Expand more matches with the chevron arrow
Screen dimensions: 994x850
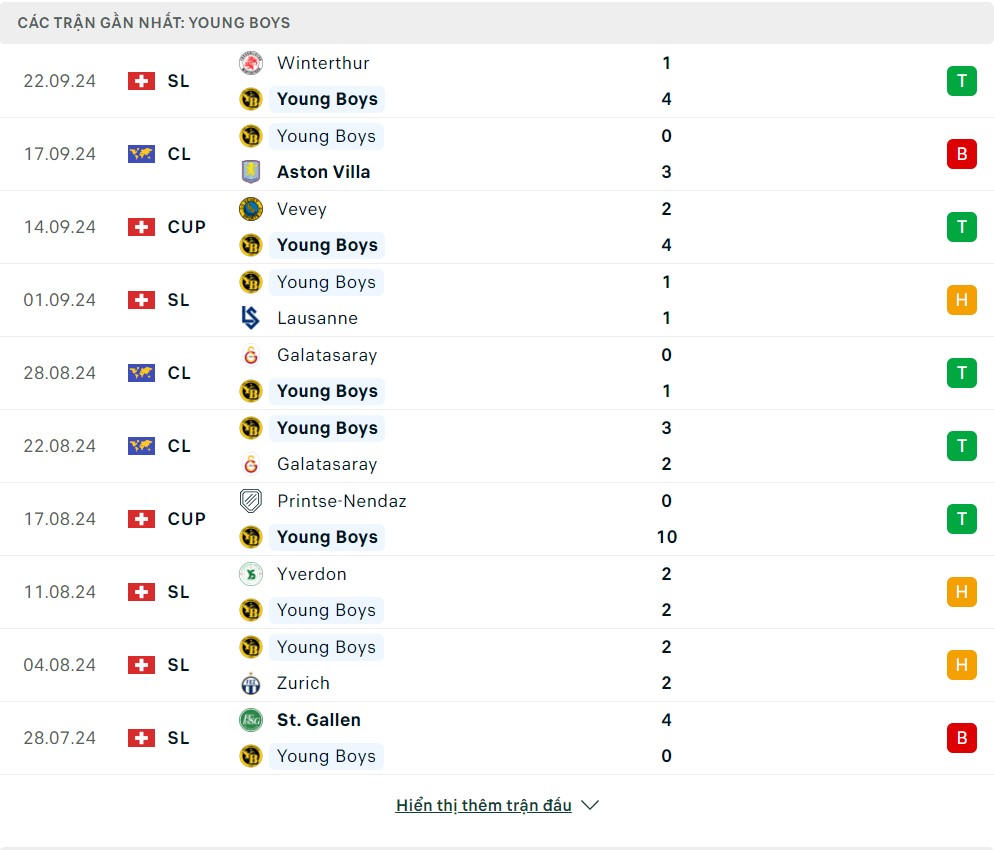pyautogui.click(x=590, y=805)
